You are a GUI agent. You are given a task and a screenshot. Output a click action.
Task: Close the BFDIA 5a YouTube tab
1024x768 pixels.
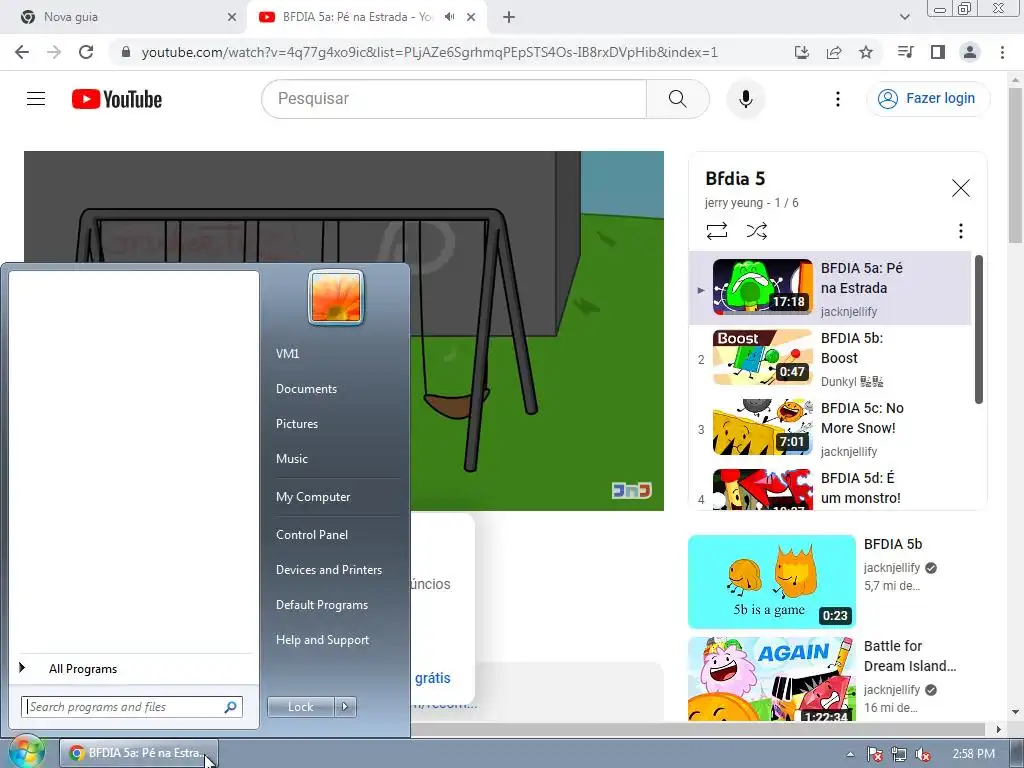click(x=471, y=17)
